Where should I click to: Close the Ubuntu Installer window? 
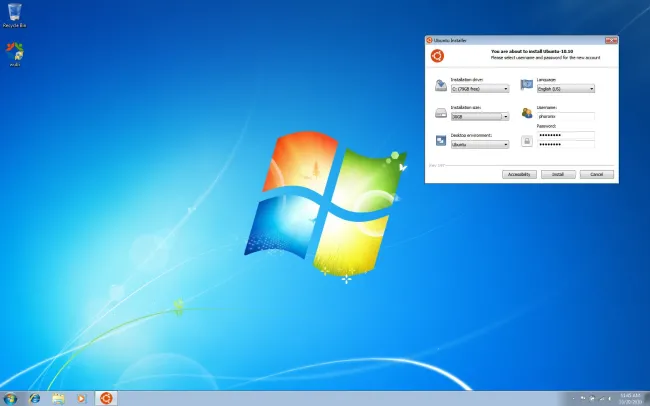(611, 40)
